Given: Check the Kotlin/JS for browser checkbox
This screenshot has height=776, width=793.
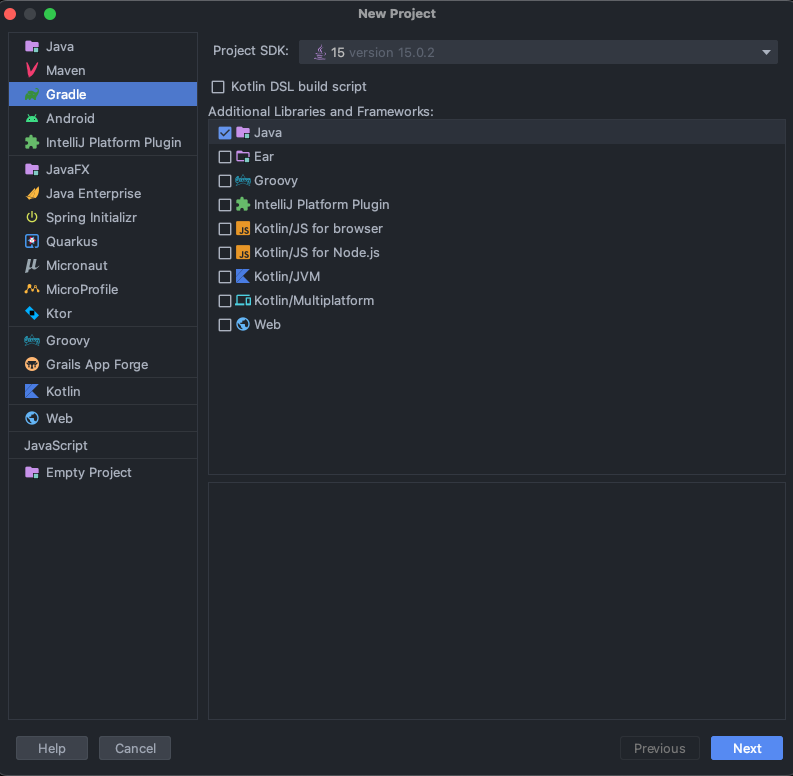Looking at the screenshot, I should [225, 229].
